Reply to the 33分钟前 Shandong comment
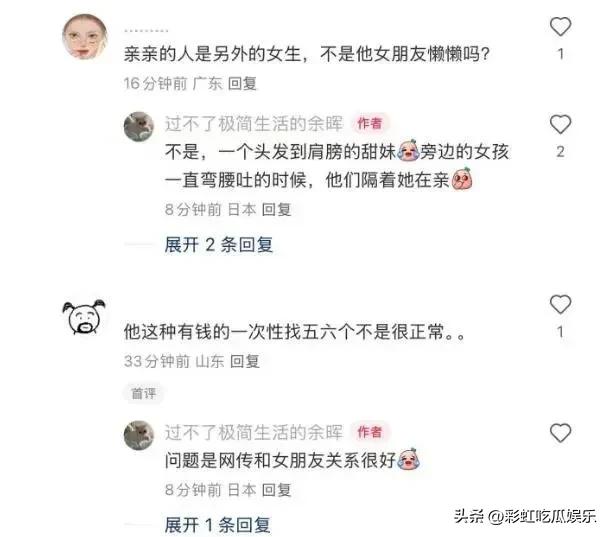The height and width of the screenshot is (537, 610). pyautogui.click(x=245, y=361)
